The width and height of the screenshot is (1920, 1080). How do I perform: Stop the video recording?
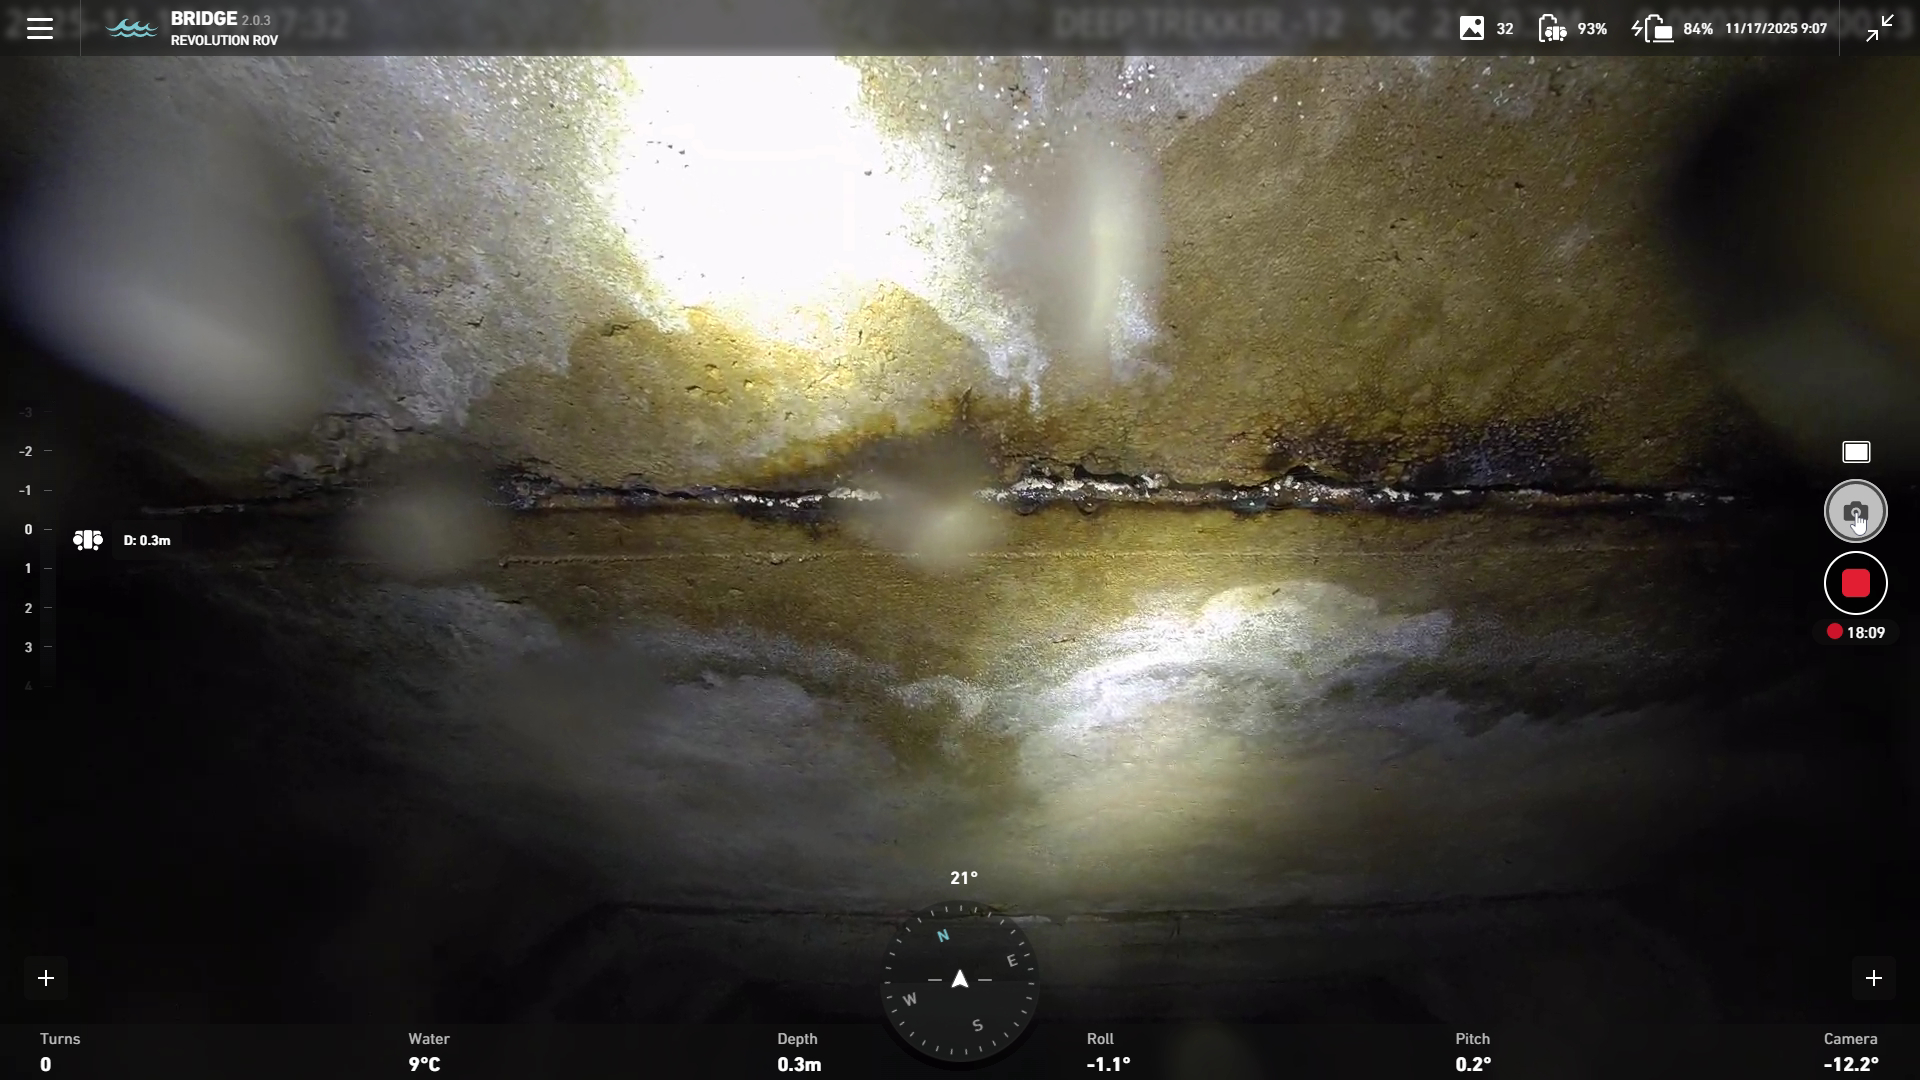coord(1855,583)
